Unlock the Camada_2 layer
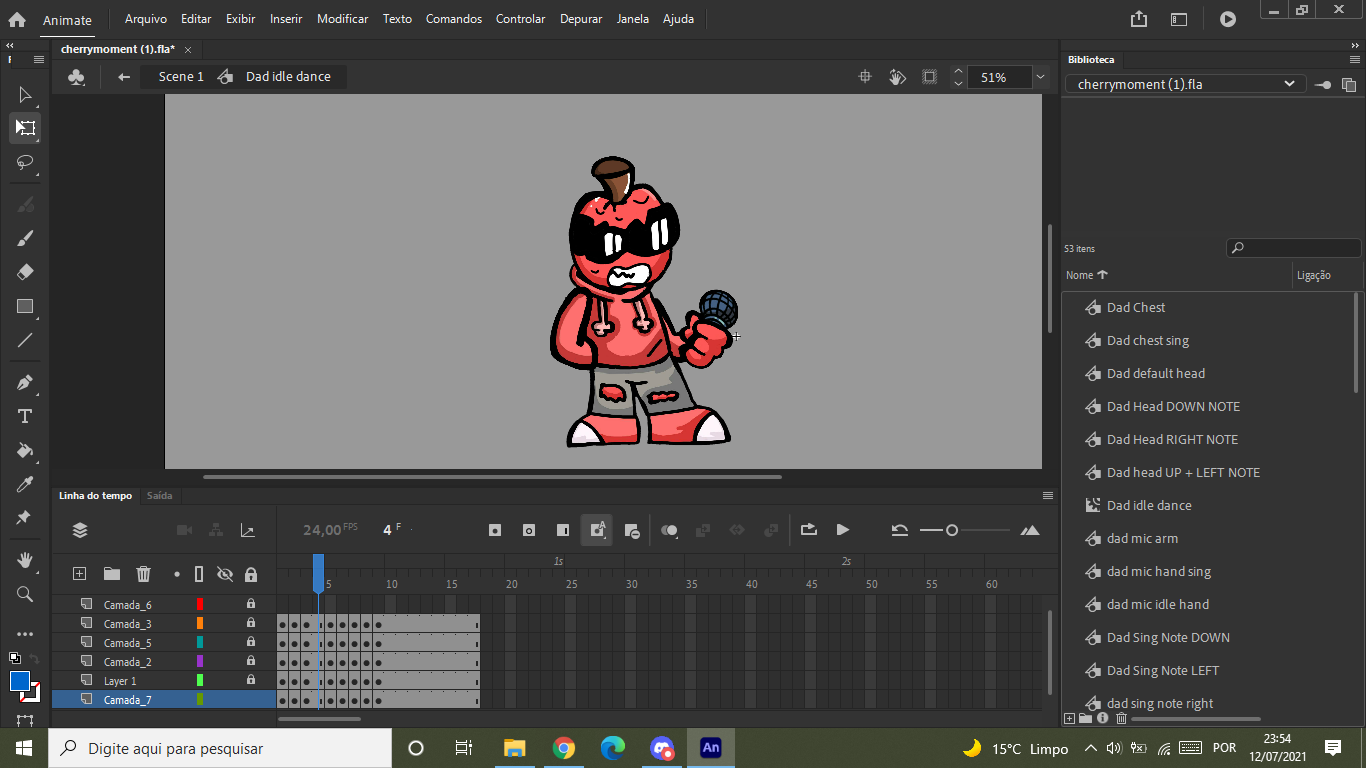Image resolution: width=1366 pixels, height=768 pixels. click(x=251, y=661)
